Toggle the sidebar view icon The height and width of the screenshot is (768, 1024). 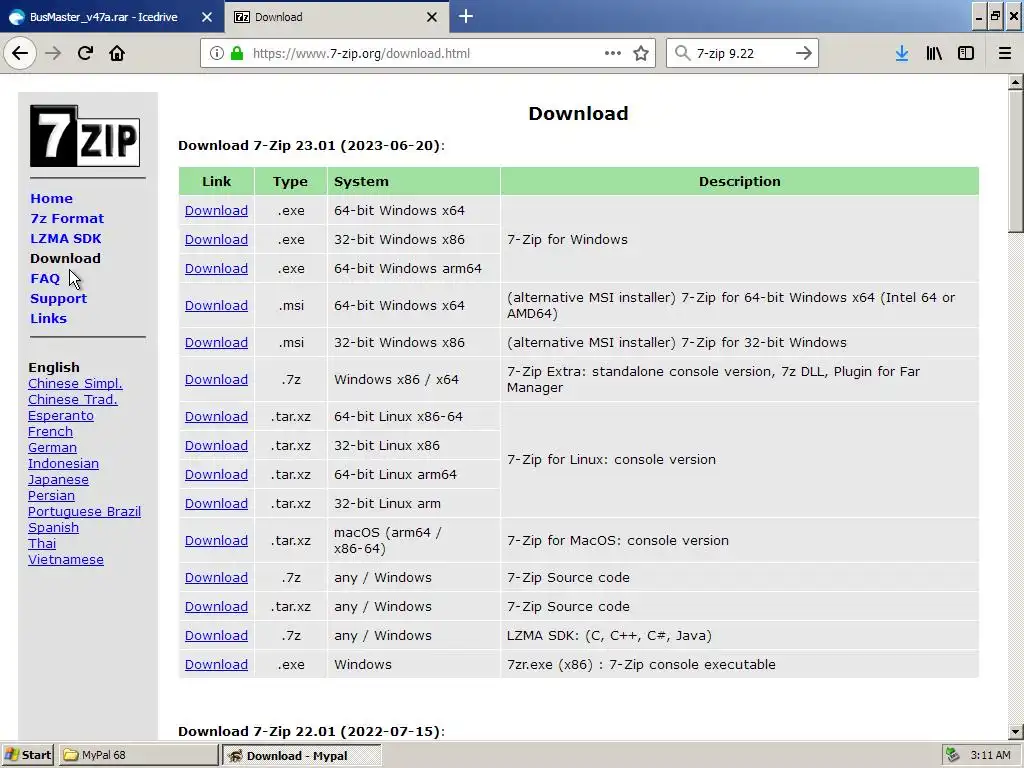coord(966,54)
